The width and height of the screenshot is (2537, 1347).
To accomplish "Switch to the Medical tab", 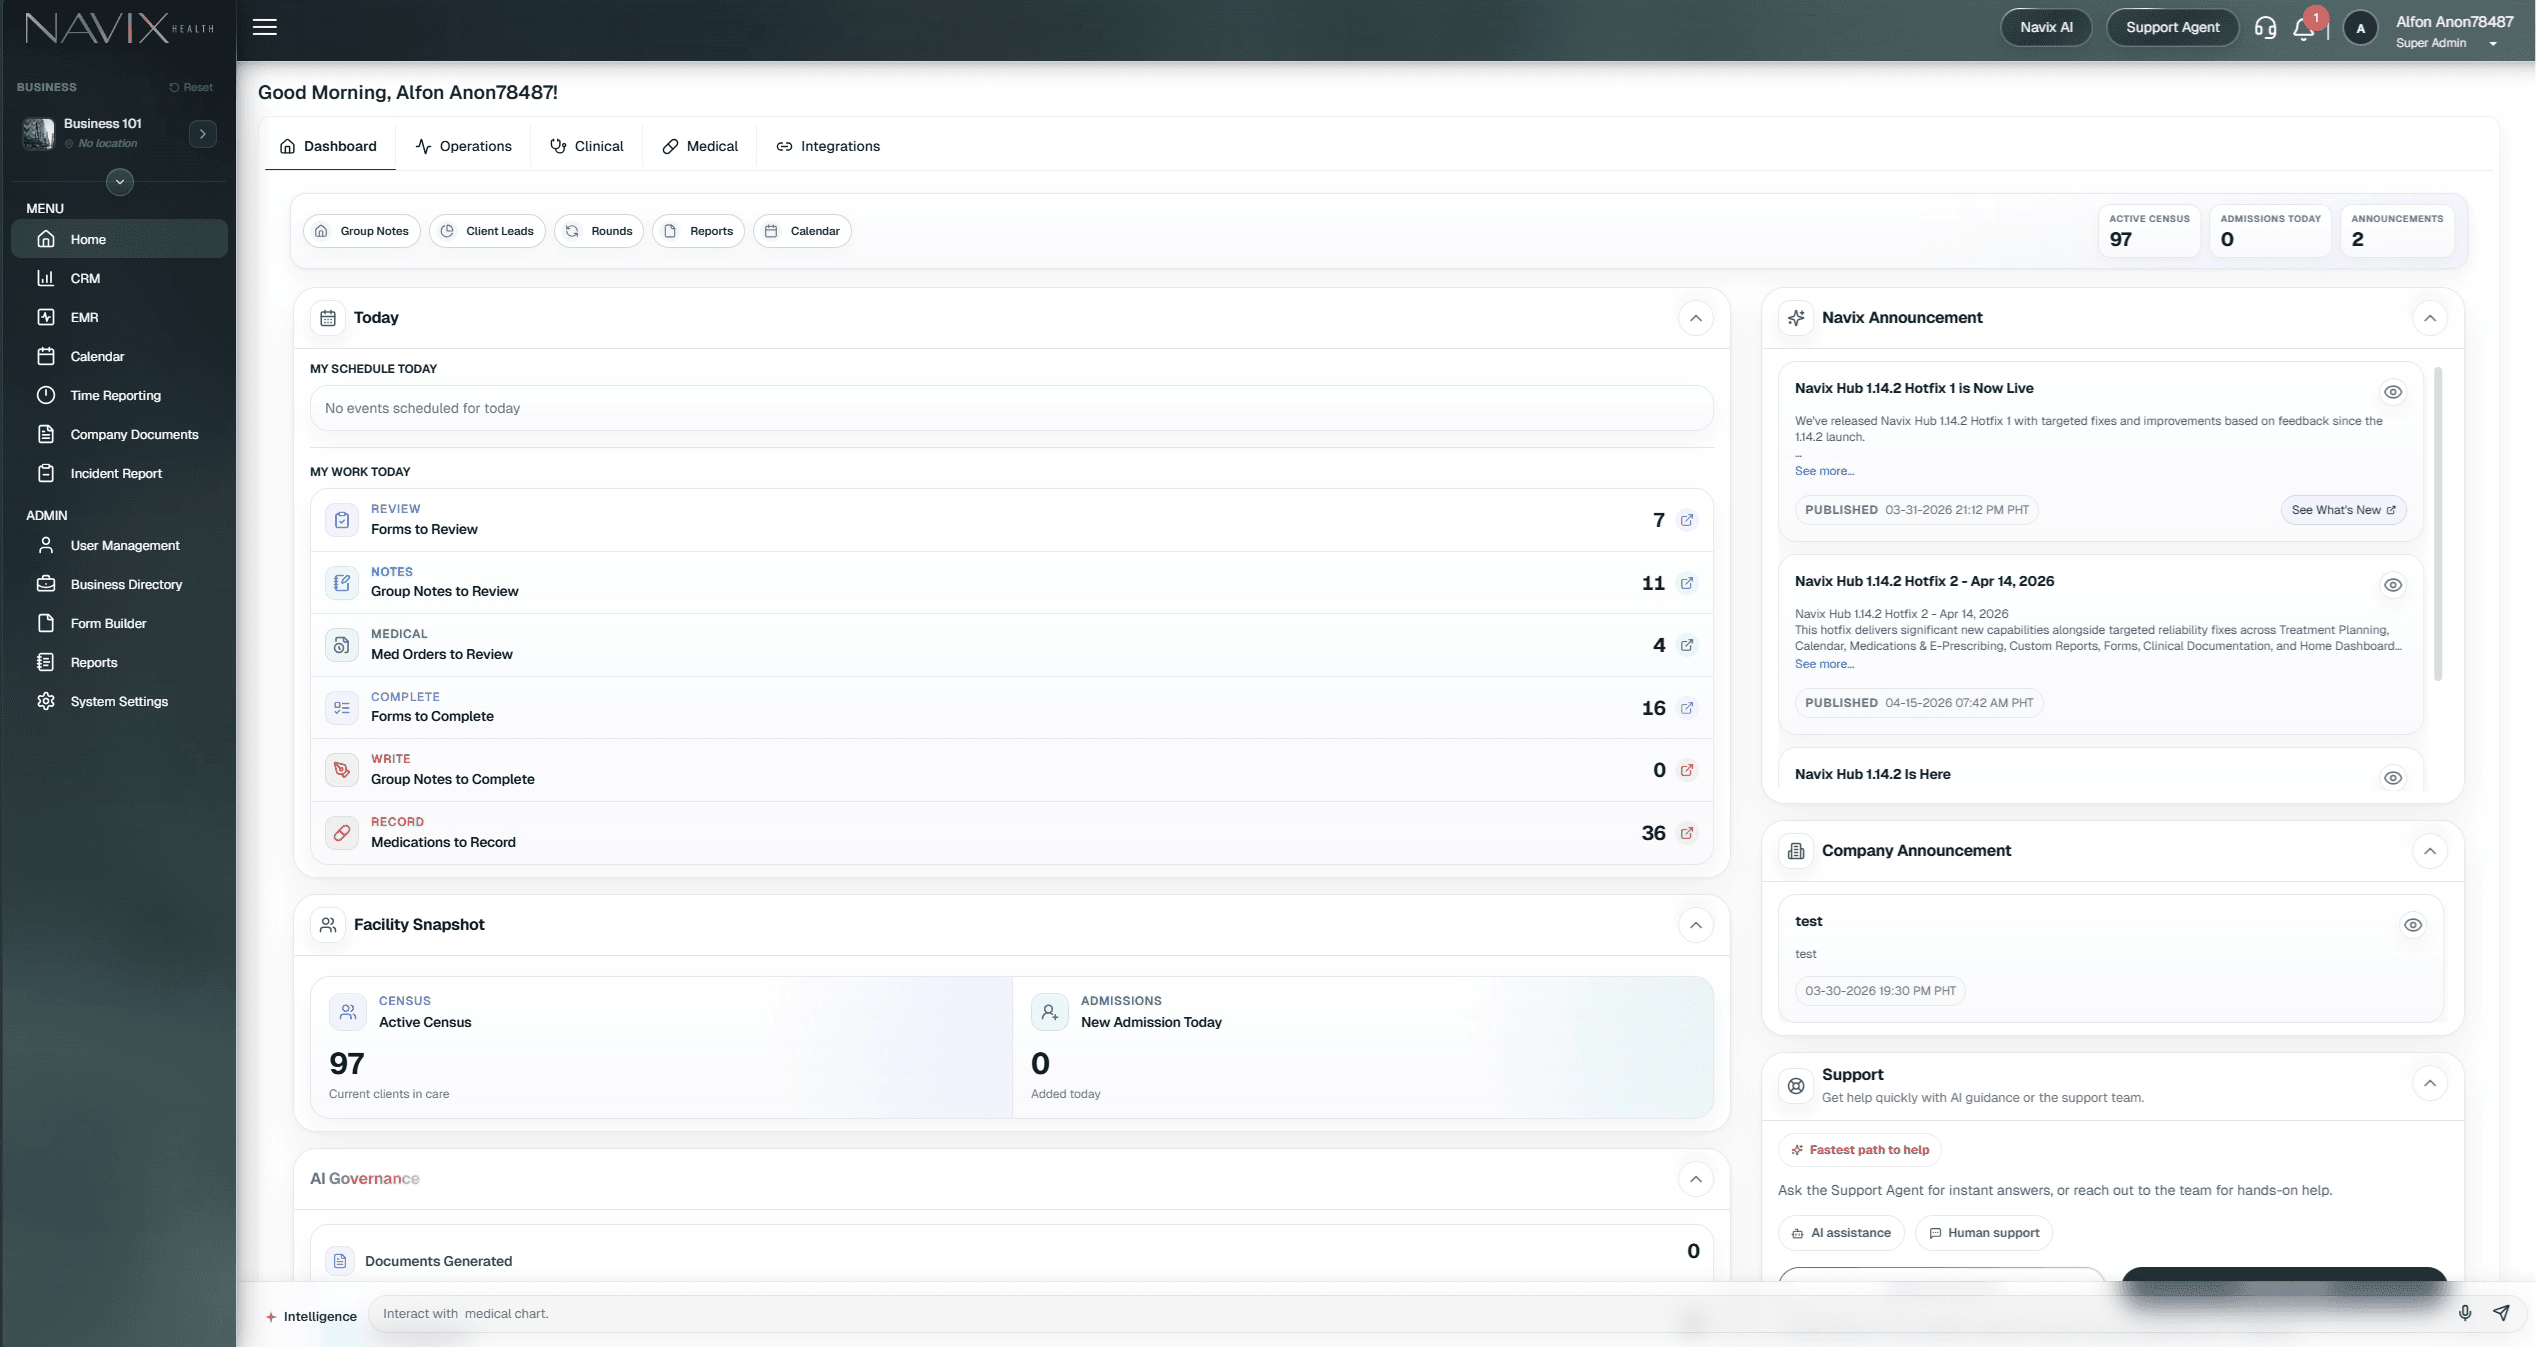I will click(700, 146).
